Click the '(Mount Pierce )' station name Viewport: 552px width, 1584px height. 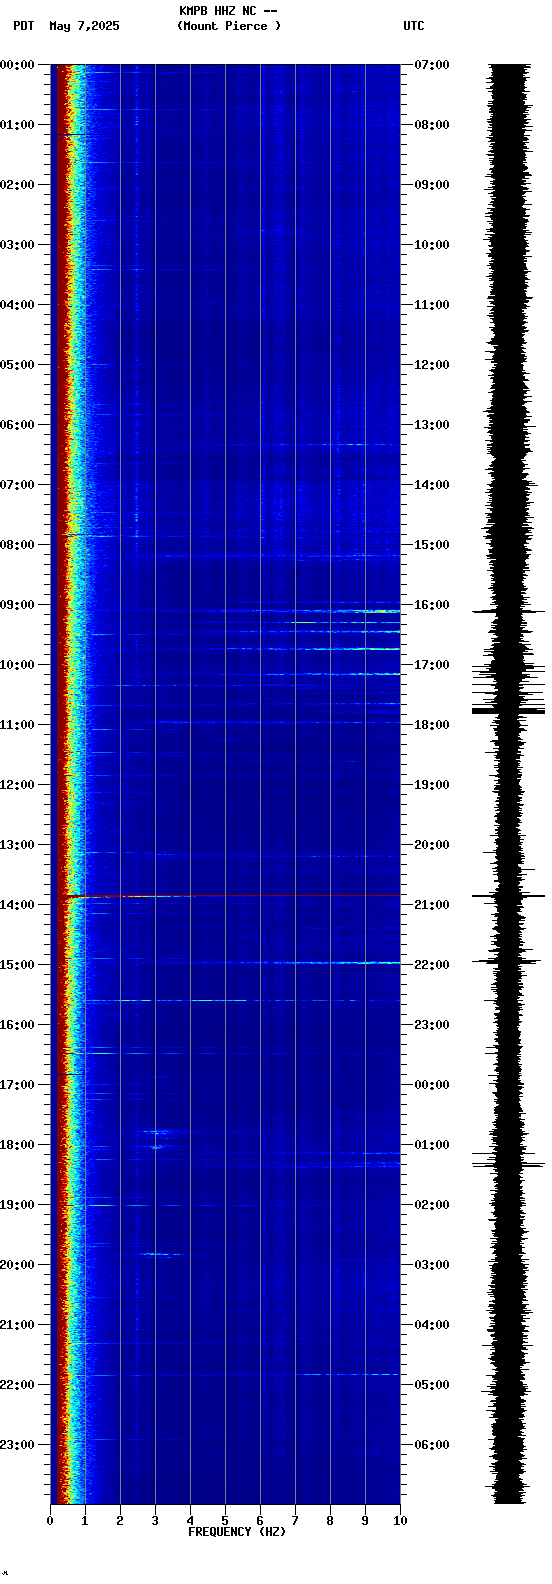click(x=229, y=26)
